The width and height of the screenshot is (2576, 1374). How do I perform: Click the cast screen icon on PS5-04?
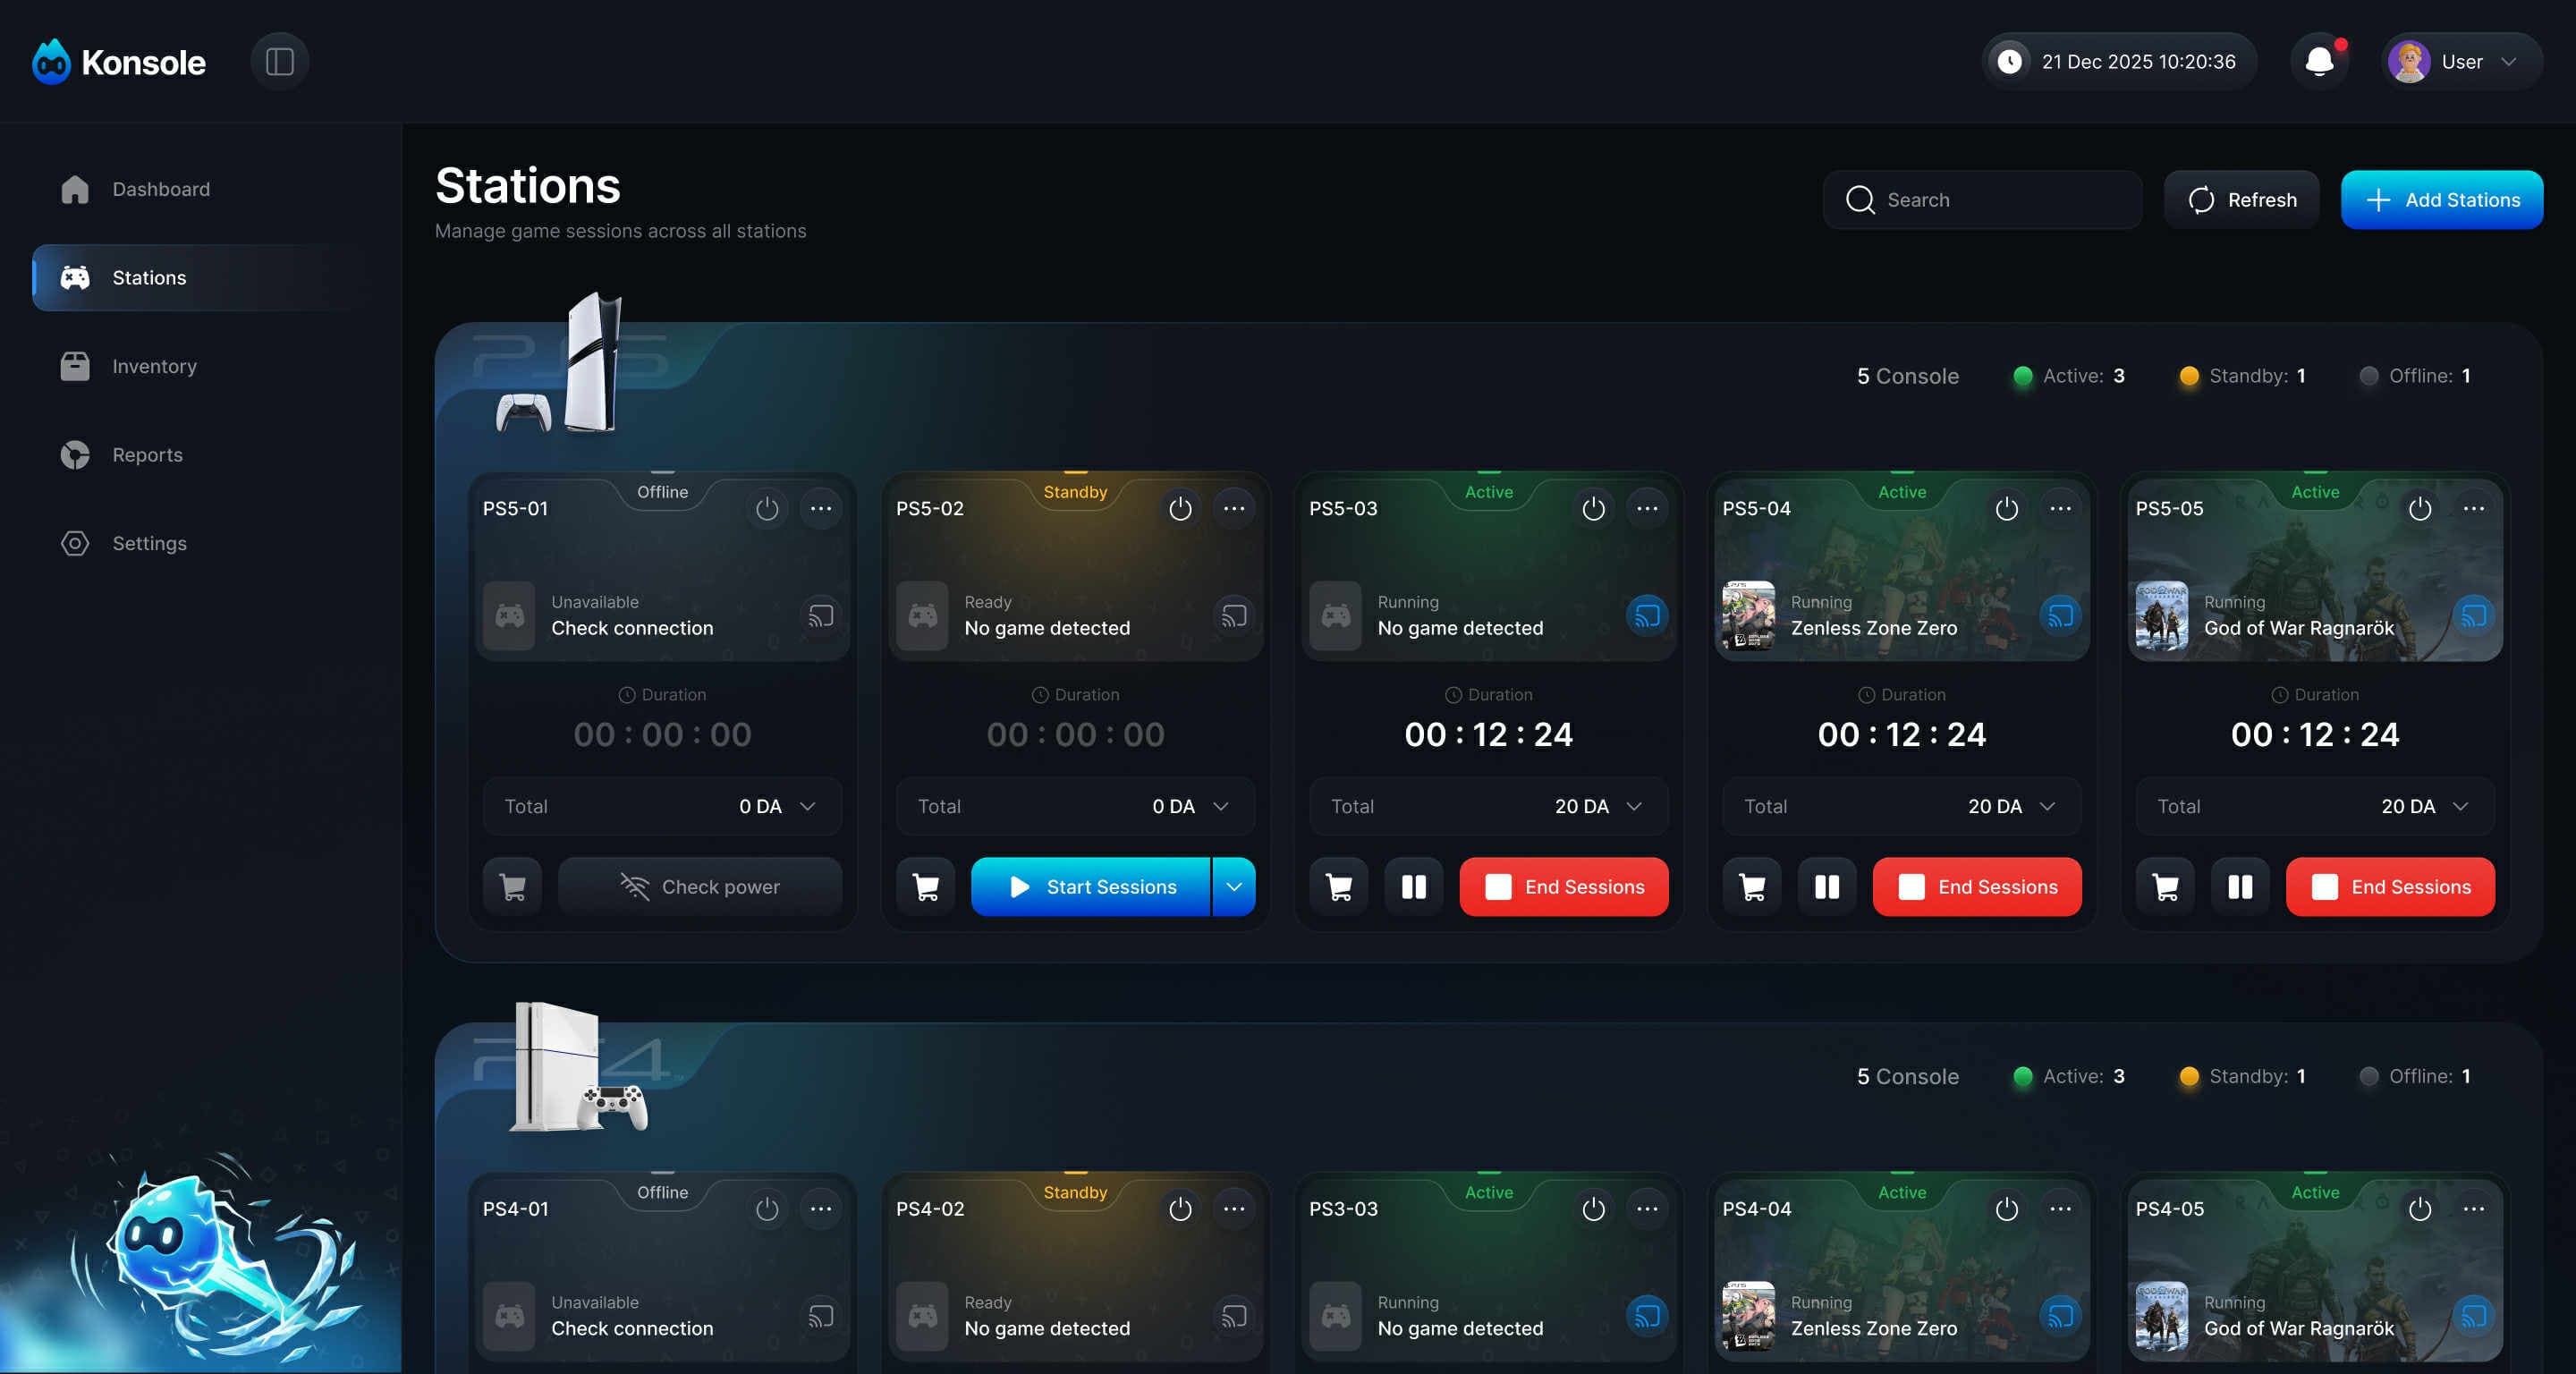(2060, 616)
